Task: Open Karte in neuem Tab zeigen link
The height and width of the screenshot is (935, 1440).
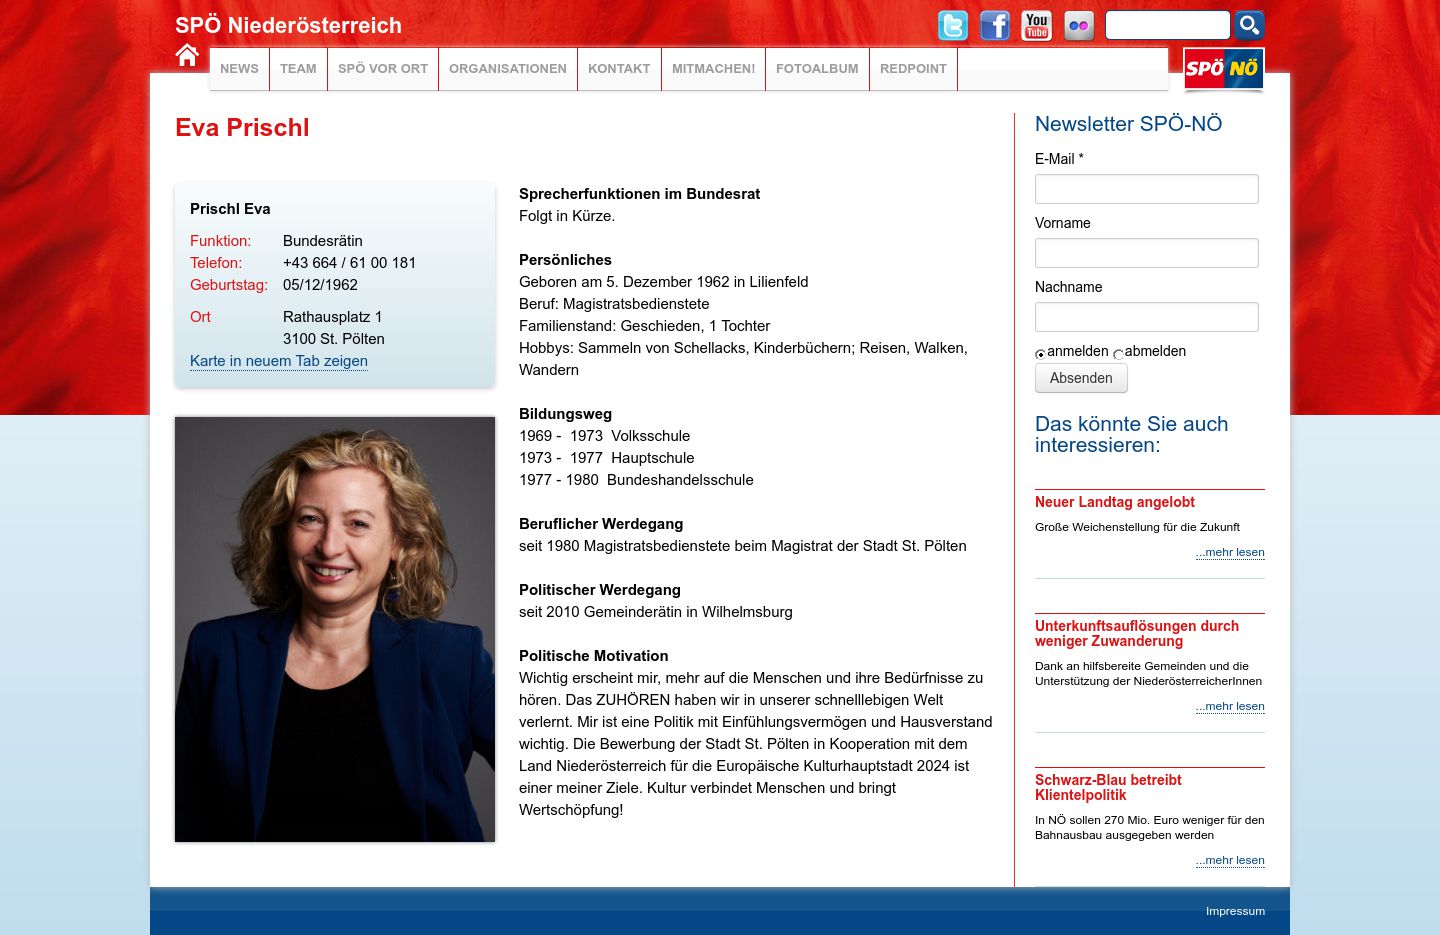Action: tap(279, 361)
